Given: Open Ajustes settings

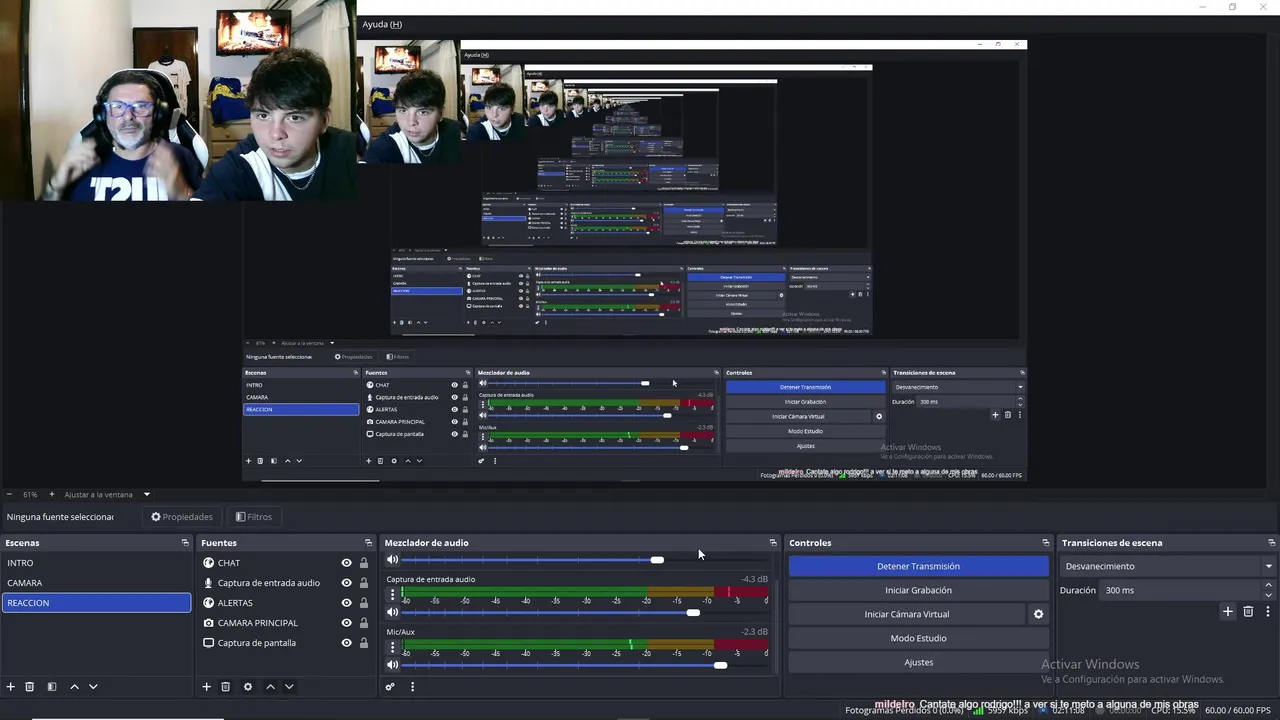Looking at the screenshot, I should pyautogui.click(x=918, y=662).
